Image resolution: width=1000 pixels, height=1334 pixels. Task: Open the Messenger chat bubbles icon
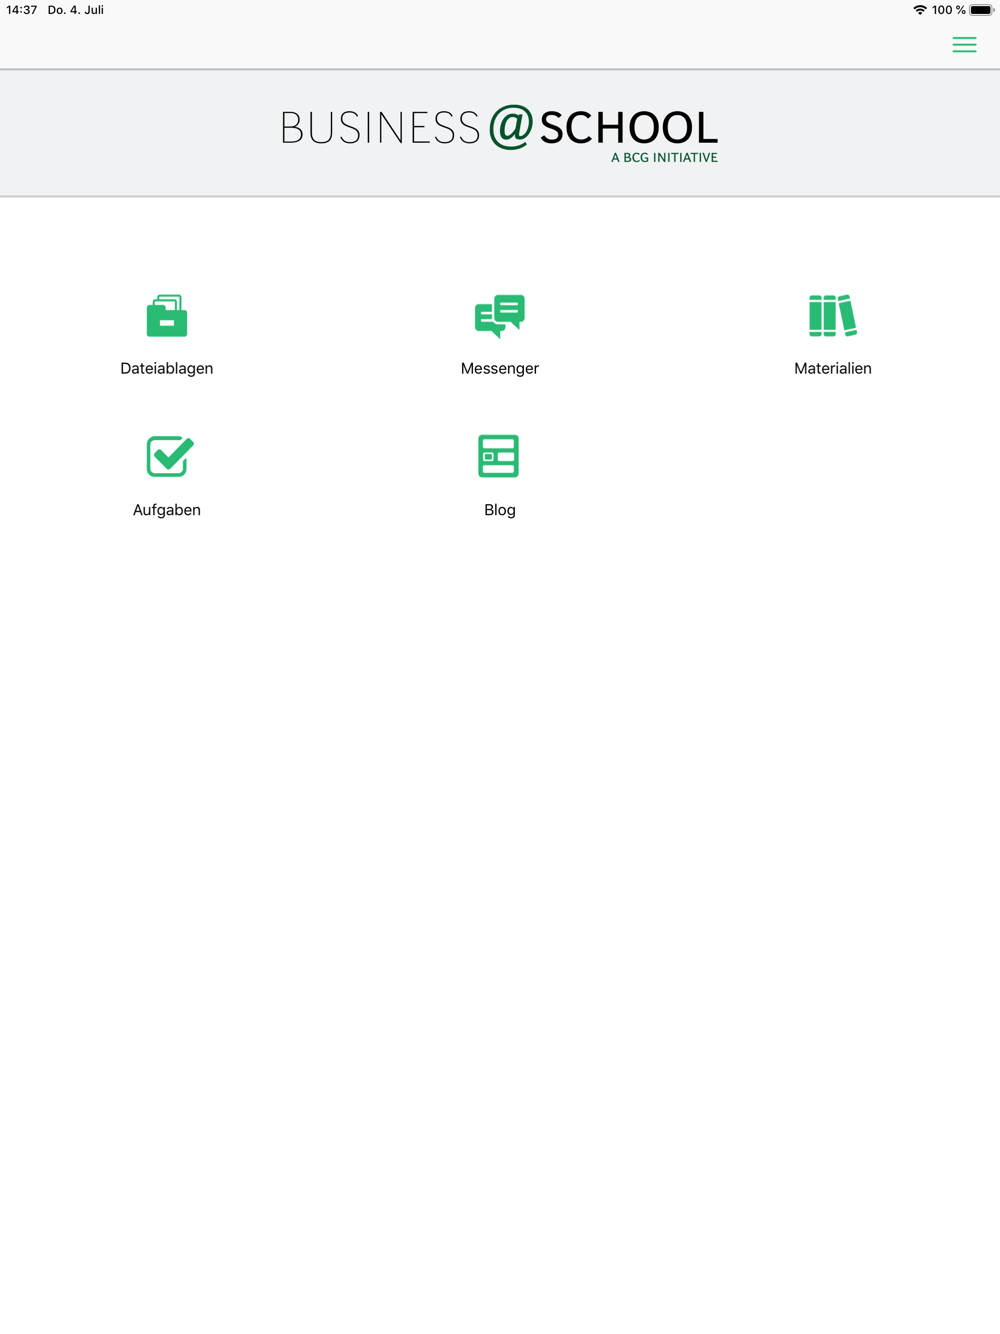point(500,316)
